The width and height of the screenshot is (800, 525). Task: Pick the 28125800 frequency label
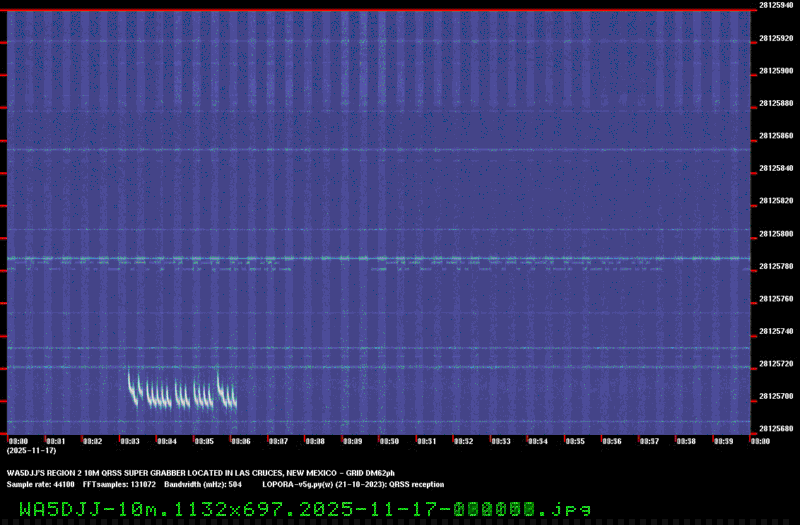(x=776, y=234)
